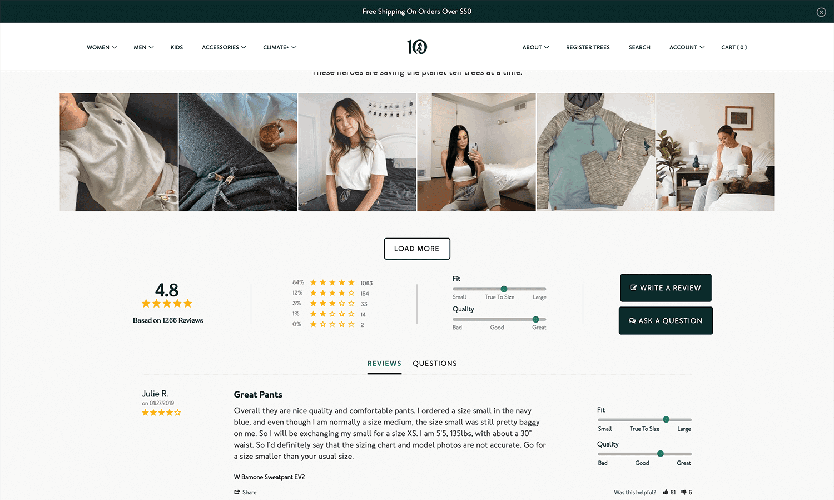Filter reviews by five-star rating row
The width and height of the screenshot is (834, 500).
pyautogui.click(x=332, y=282)
